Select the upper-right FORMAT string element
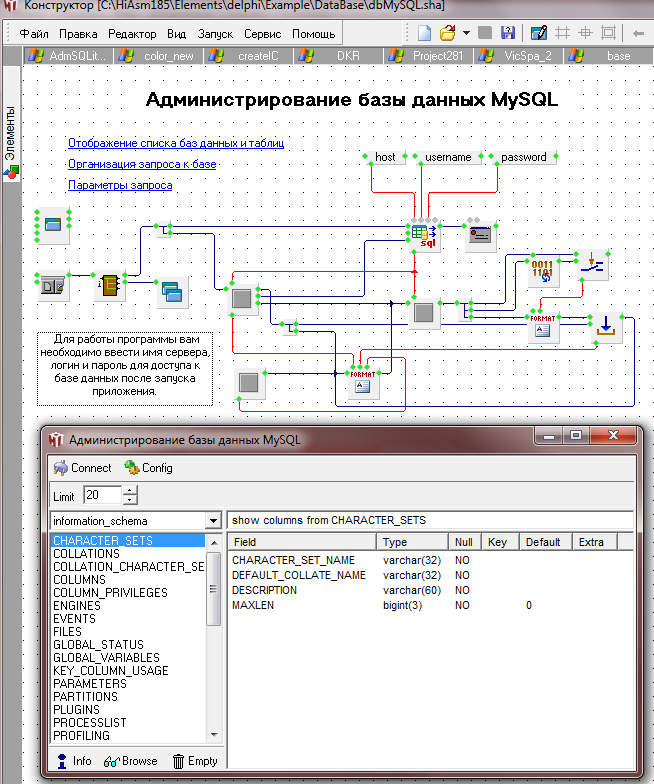This screenshot has height=784, width=654. pyautogui.click(x=542, y=327)
